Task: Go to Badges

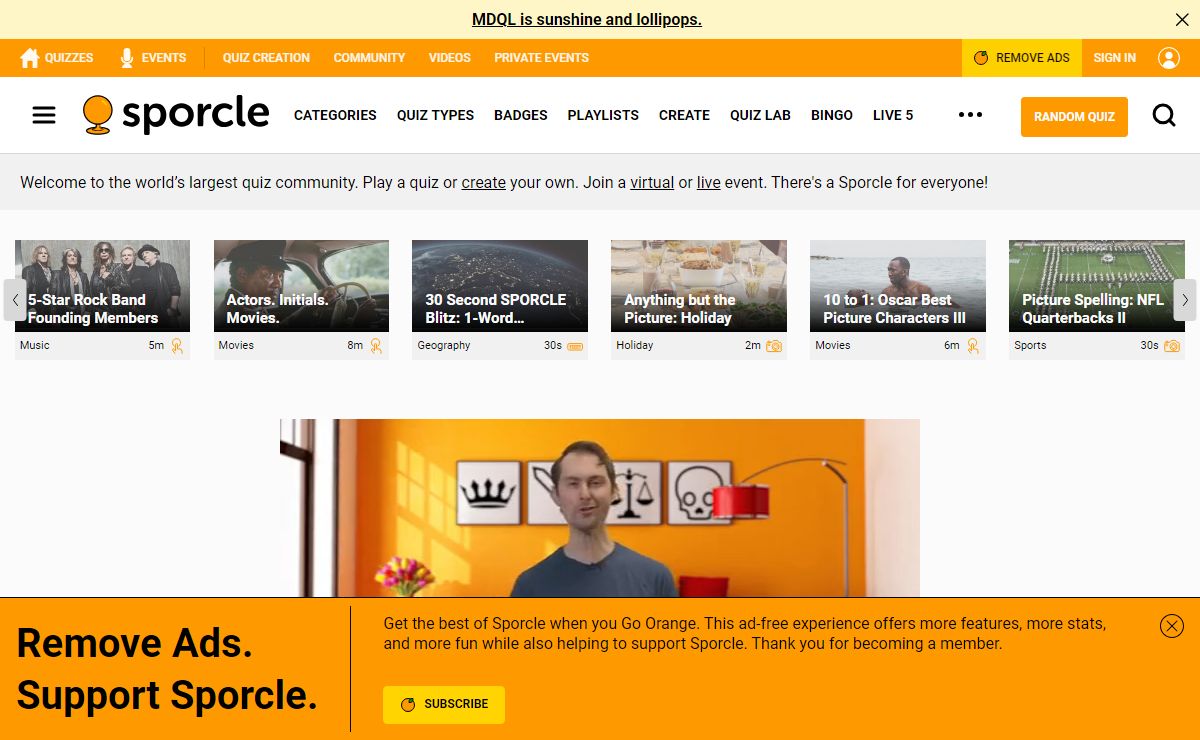Action: point(521,115)
